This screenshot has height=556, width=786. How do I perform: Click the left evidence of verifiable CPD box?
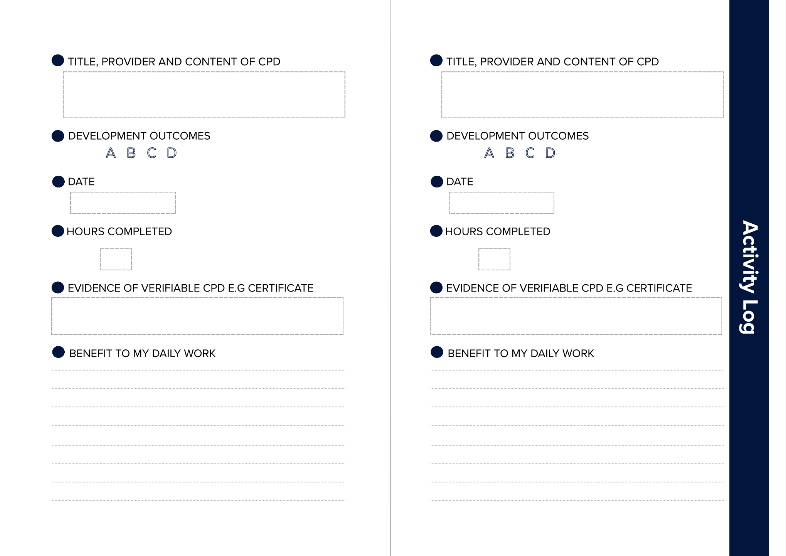coord(198,316)
